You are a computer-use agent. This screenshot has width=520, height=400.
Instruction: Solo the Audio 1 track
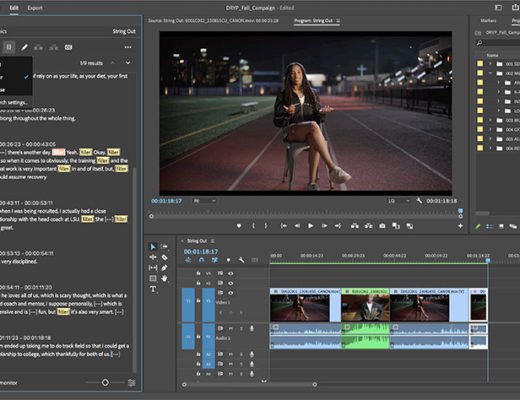(x=241, y=328)
